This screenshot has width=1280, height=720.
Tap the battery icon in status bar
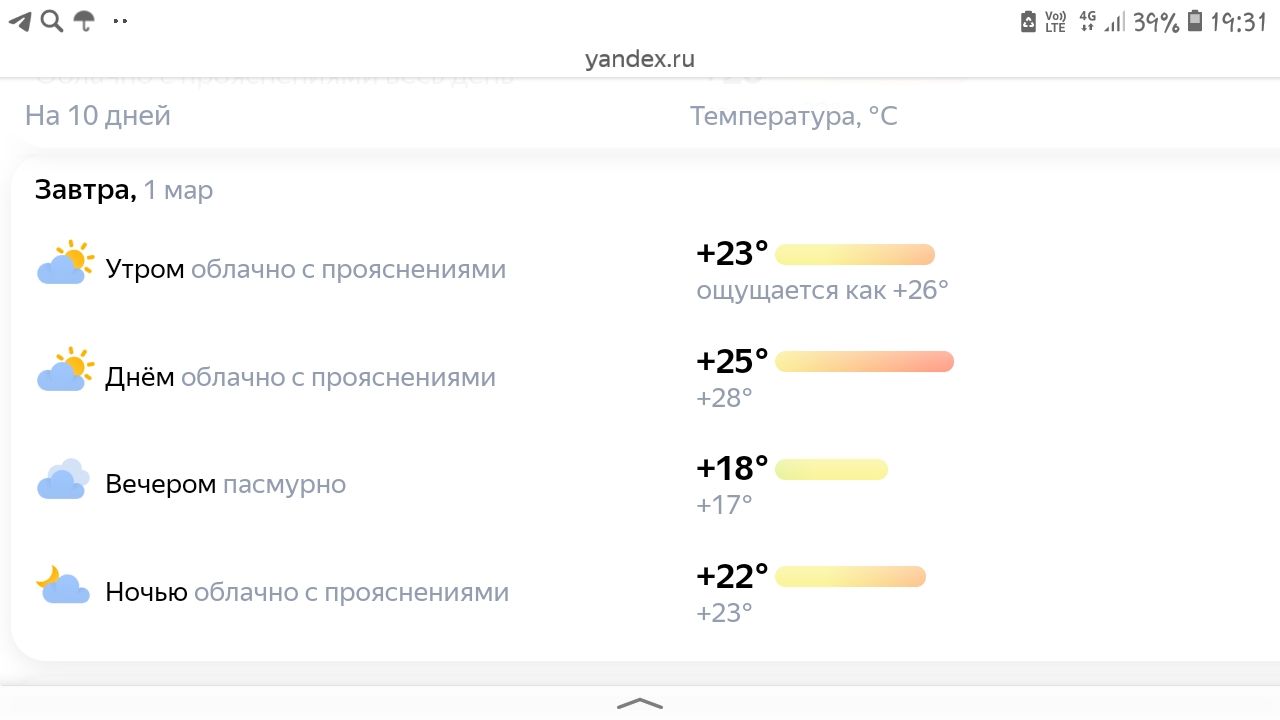click(1194, 22)
